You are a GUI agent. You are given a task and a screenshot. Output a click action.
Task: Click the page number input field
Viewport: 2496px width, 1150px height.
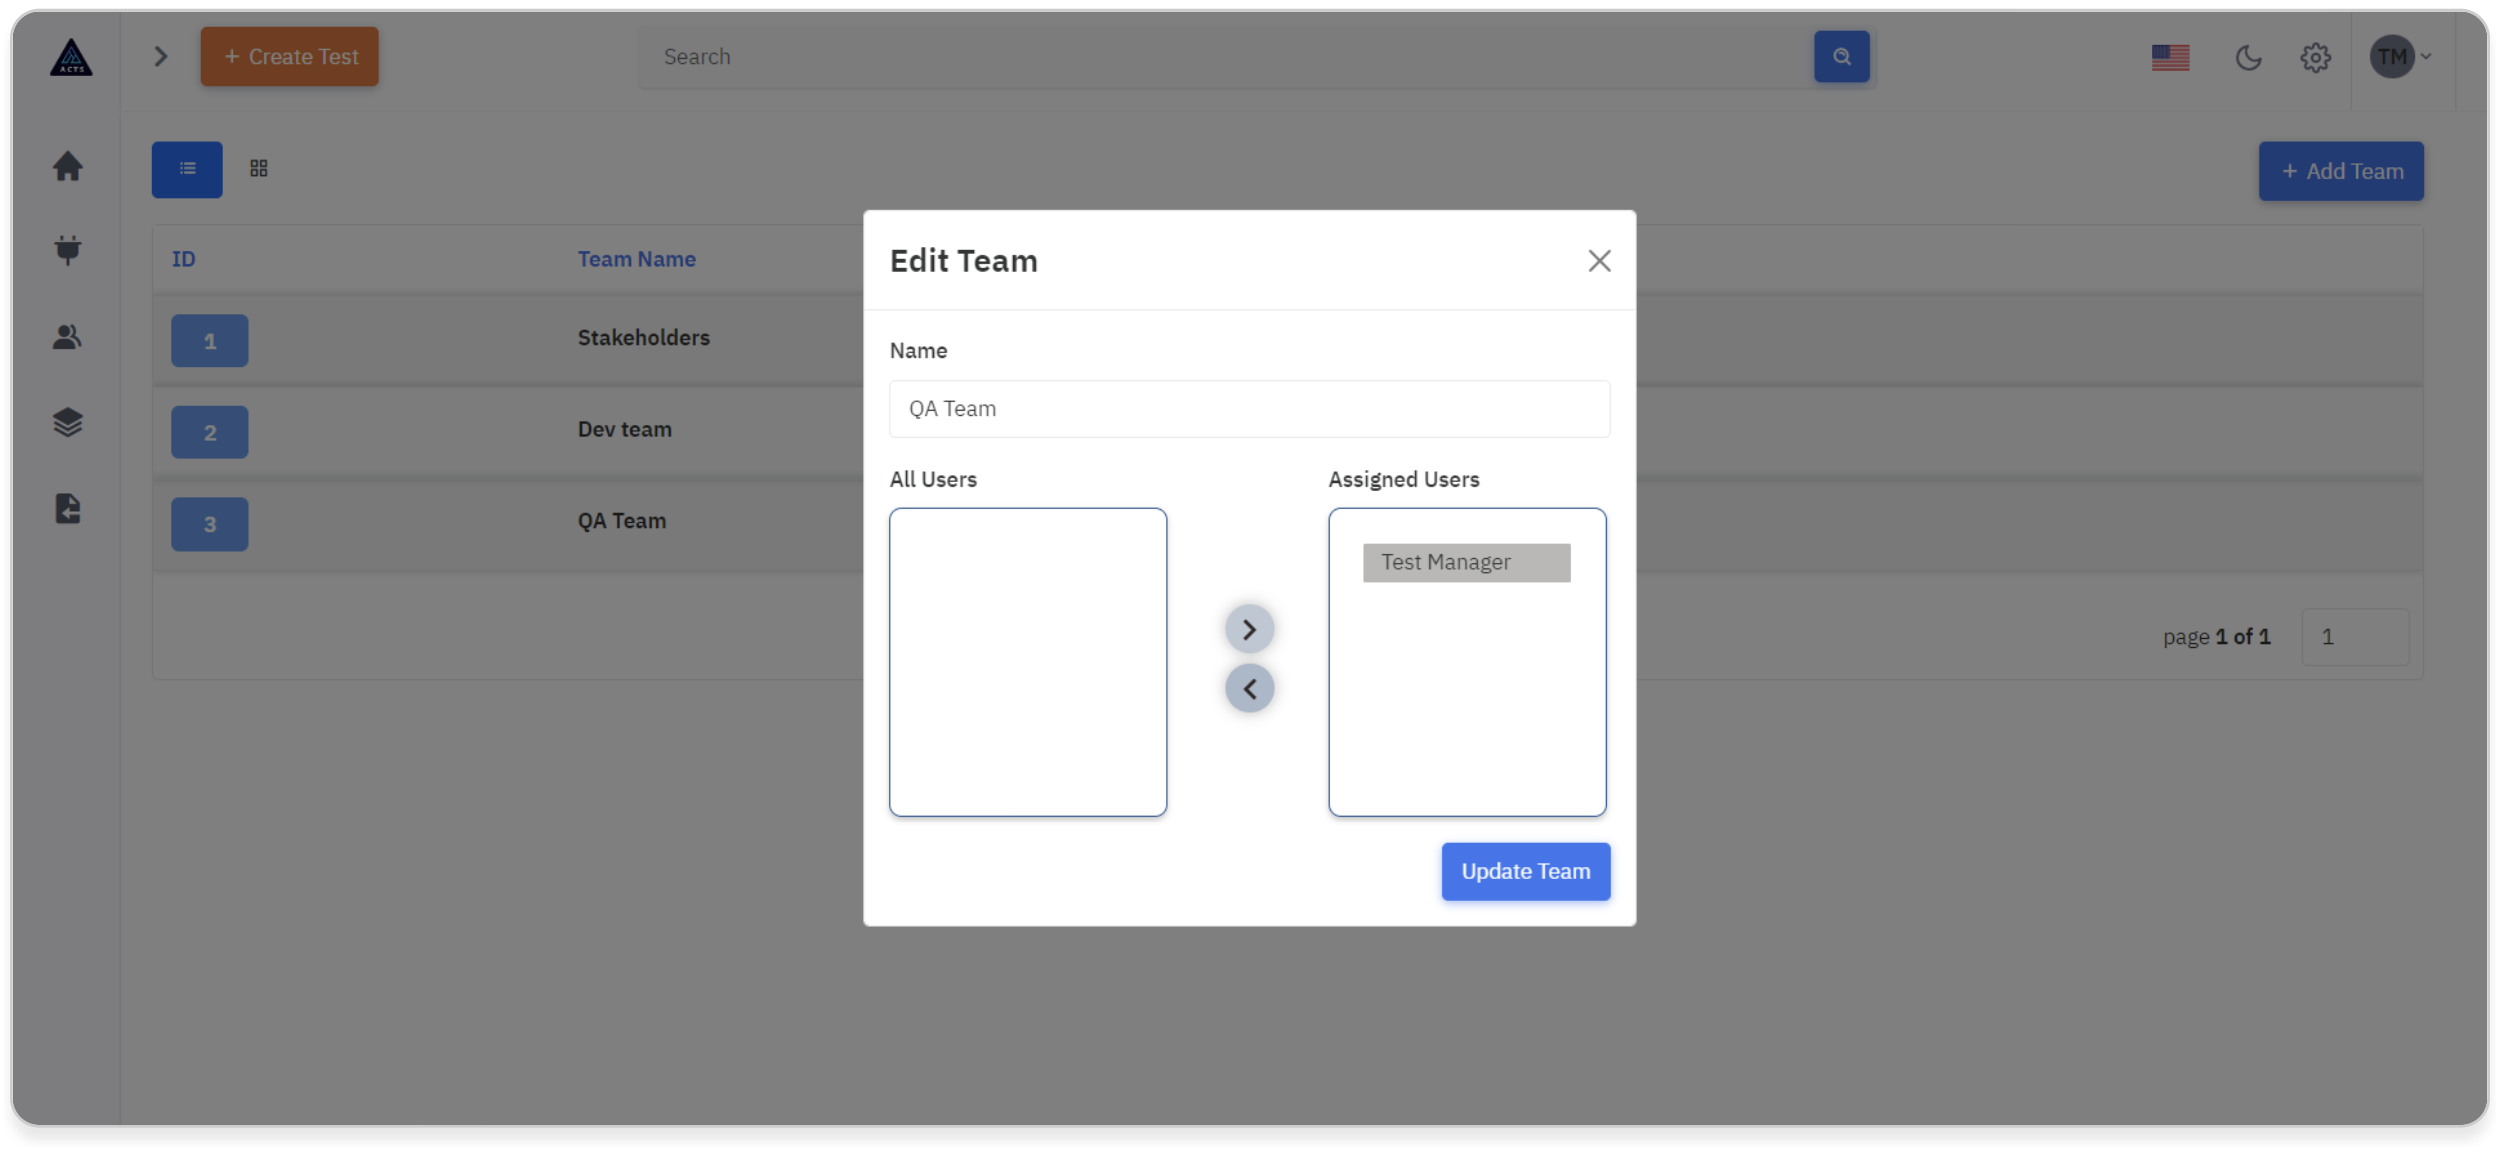click(x=2354, y=637)
